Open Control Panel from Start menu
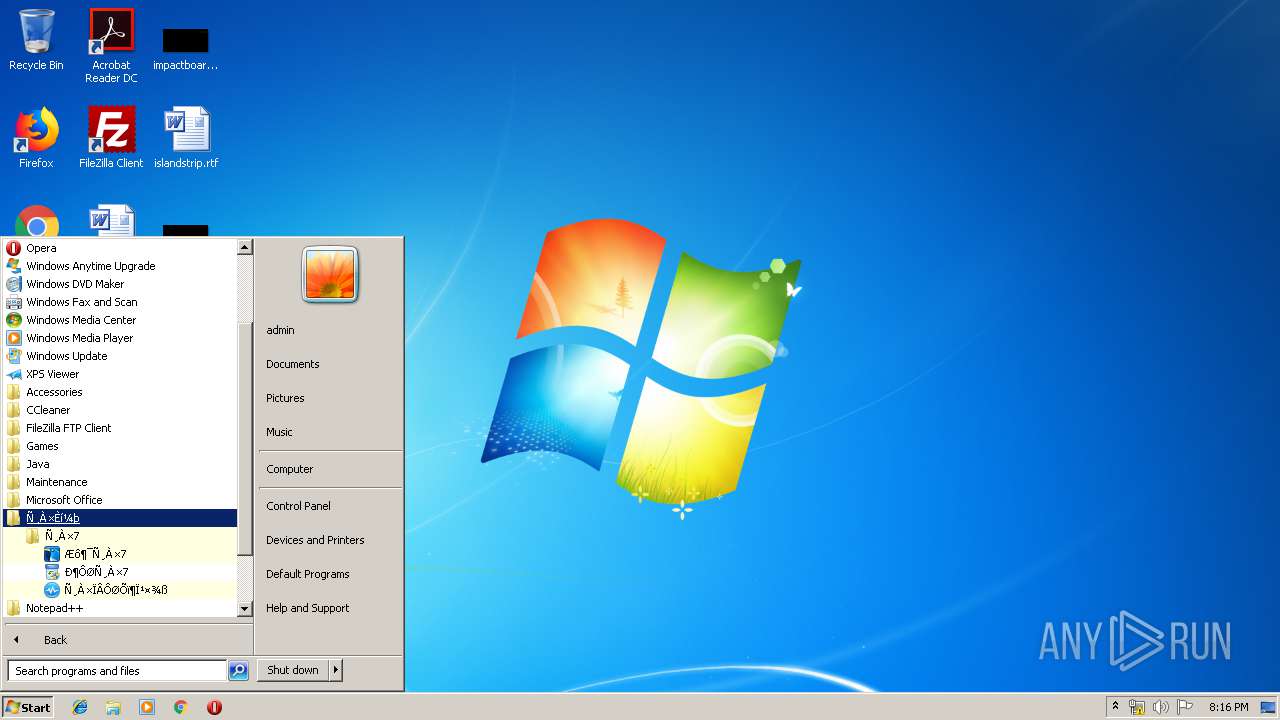Viewport: 1280px width, 720px height. [329, 506]
